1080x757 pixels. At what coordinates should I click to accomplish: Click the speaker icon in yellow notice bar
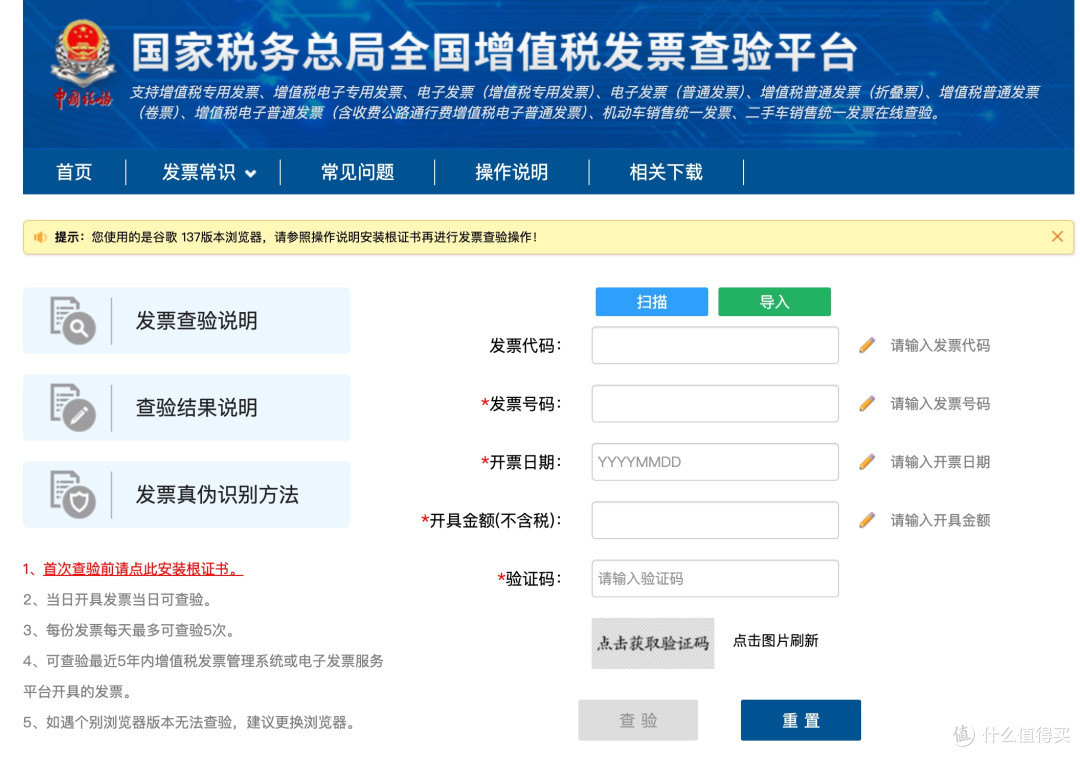pyautogui.click(x=40, y=237)
